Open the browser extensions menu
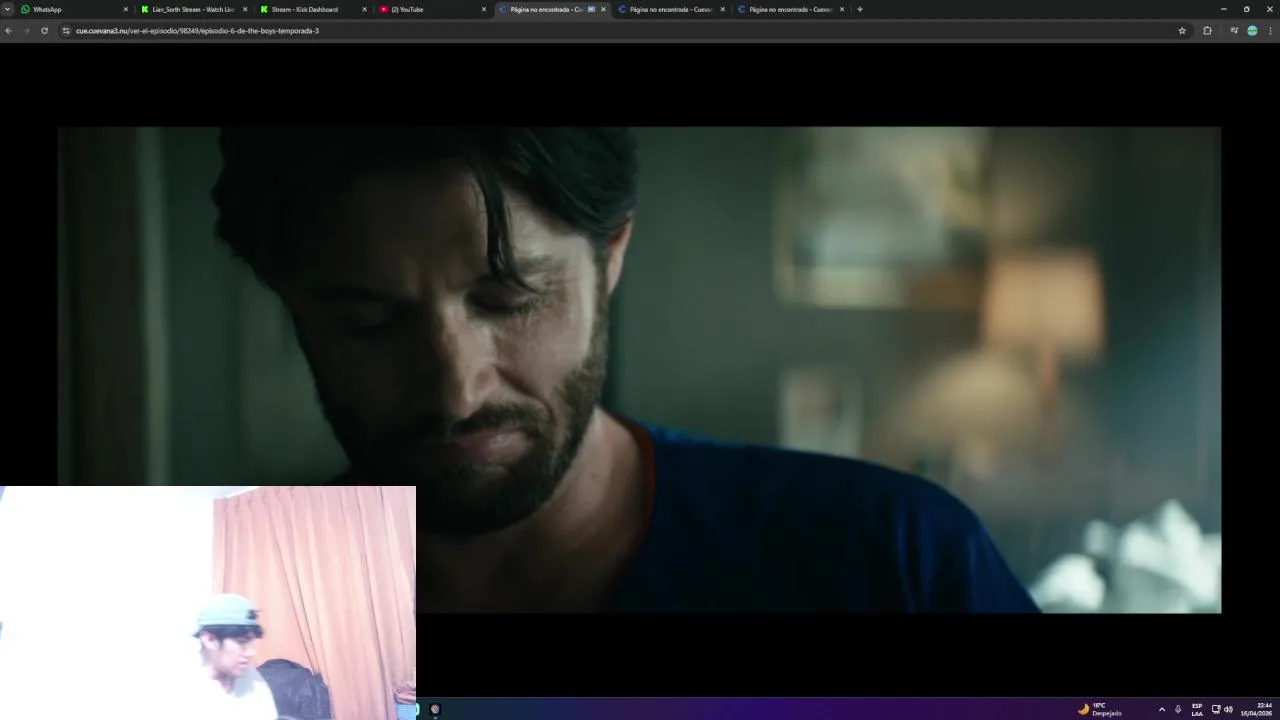Image resolution: width=1280 pixels, height=720 pixels. point(1207,31)
